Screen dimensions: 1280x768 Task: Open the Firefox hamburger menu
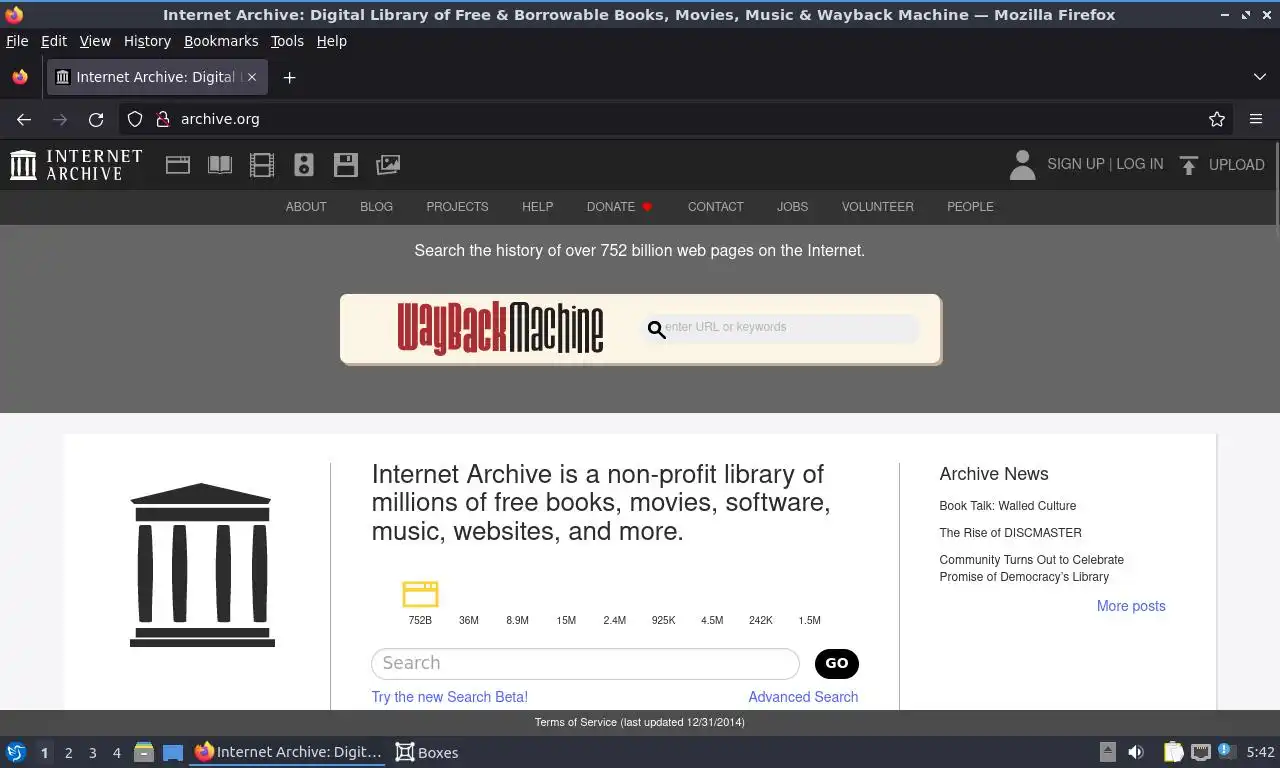pyautogui.click(x=1256, y=119)
